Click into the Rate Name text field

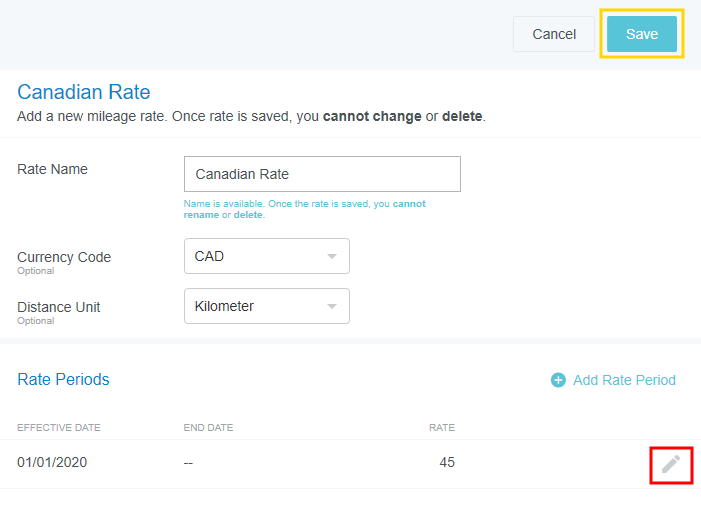click(x=322, y=174)
